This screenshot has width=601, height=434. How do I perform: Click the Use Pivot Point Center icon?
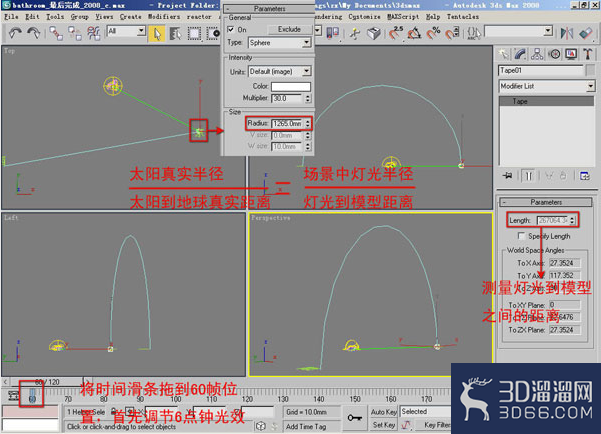[332, 33]
